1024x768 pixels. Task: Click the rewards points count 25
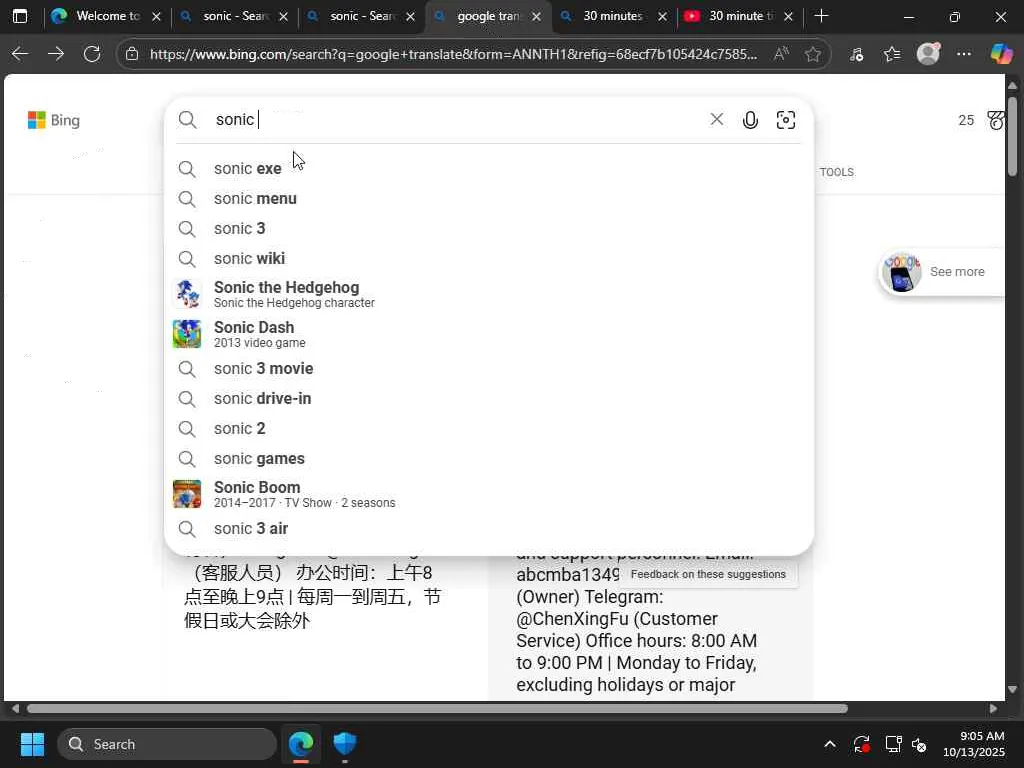click(966, 120)
